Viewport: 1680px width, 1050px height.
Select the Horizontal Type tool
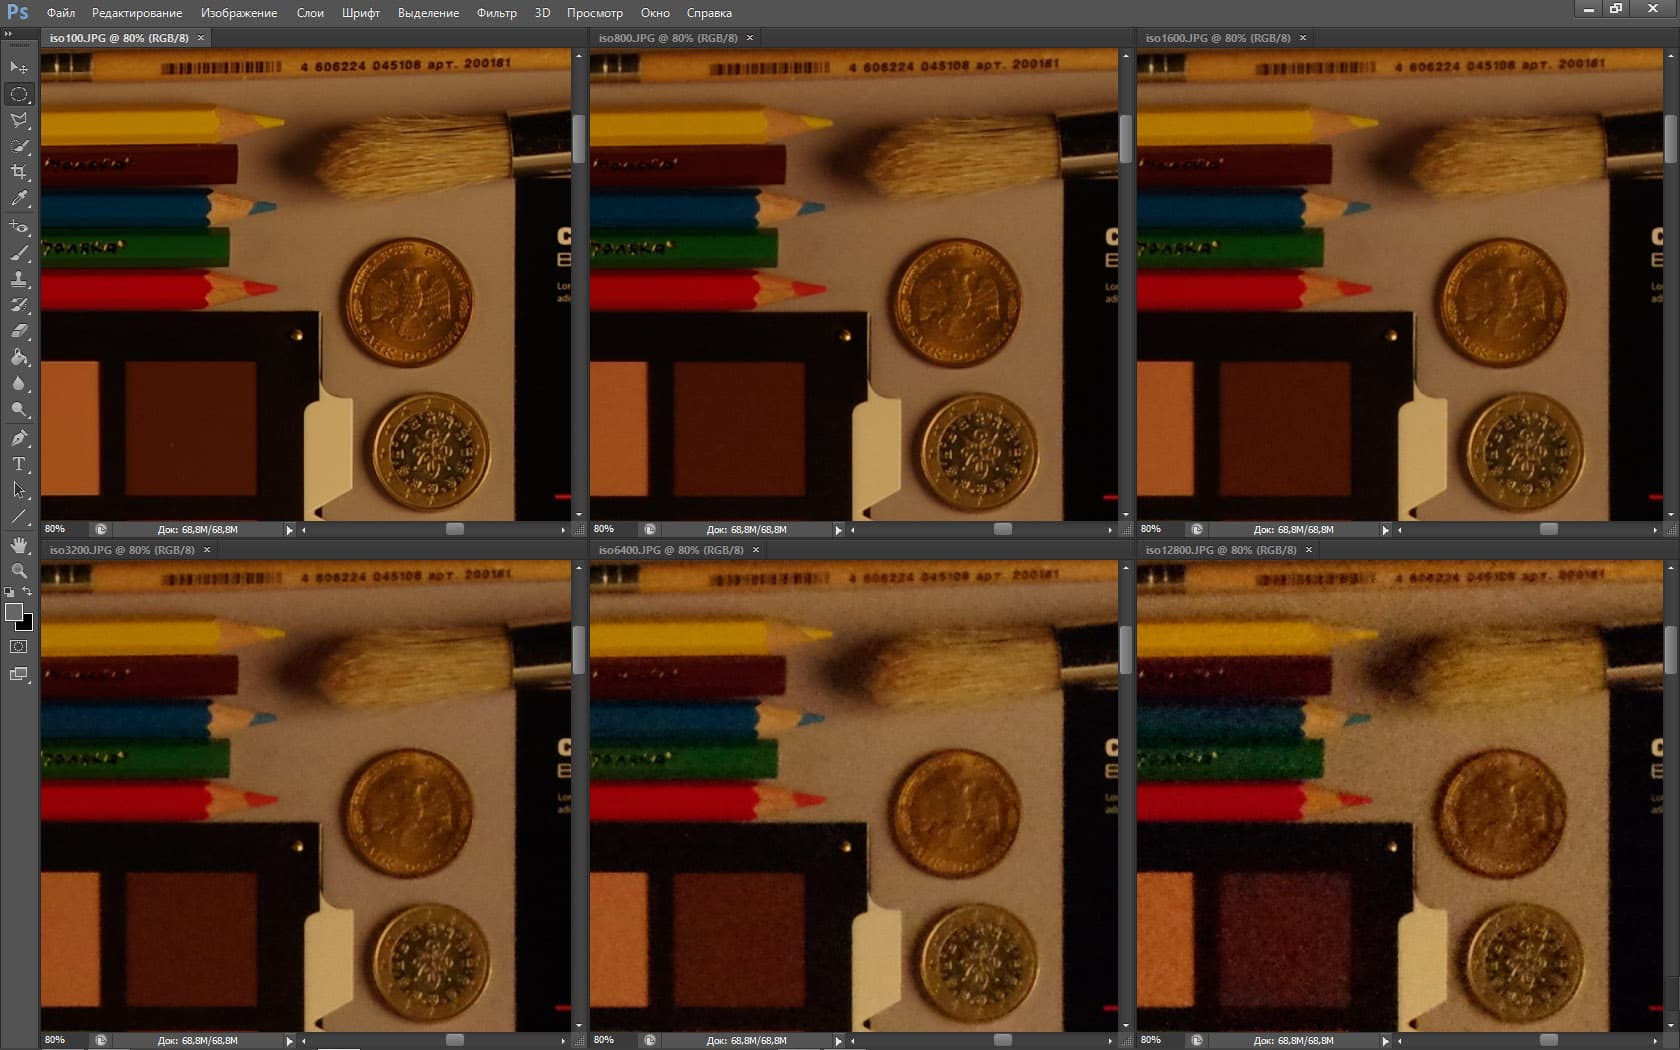click(x=19, y=464)
